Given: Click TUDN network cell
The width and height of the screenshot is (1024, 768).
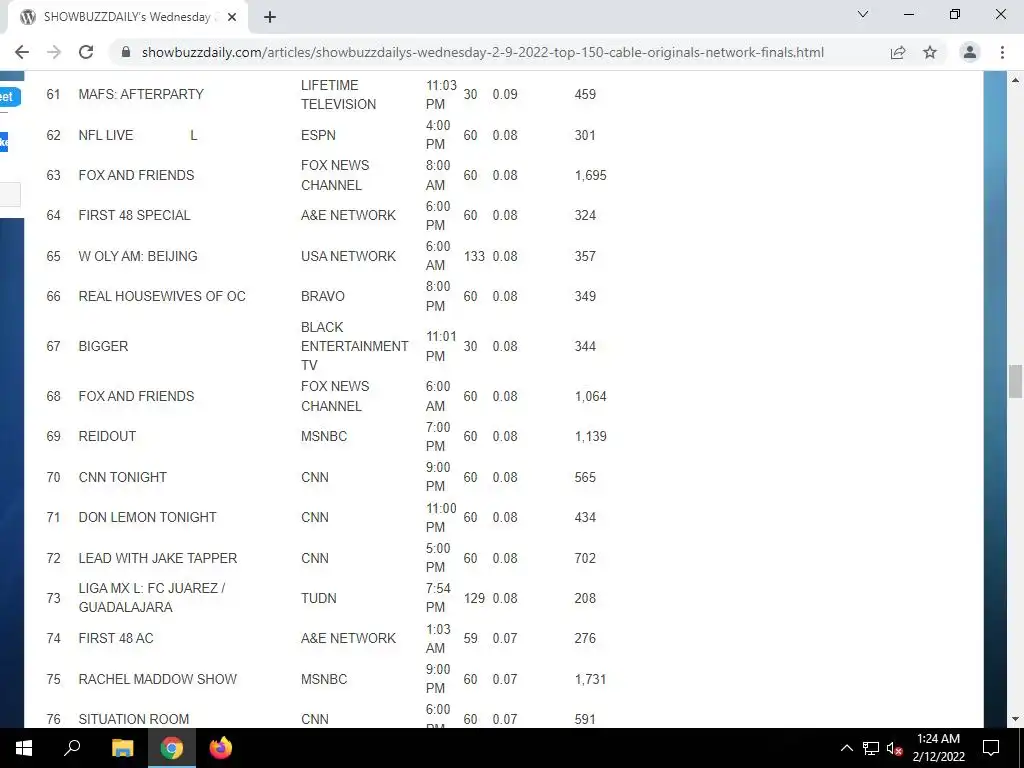Looking at the screenshot, I should [x=319, y=598].
